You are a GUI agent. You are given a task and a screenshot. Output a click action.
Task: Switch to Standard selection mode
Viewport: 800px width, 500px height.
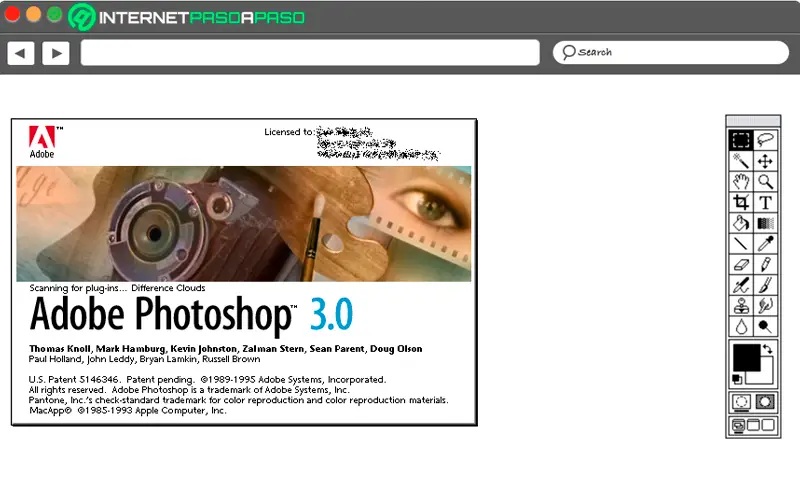(741, 402)
